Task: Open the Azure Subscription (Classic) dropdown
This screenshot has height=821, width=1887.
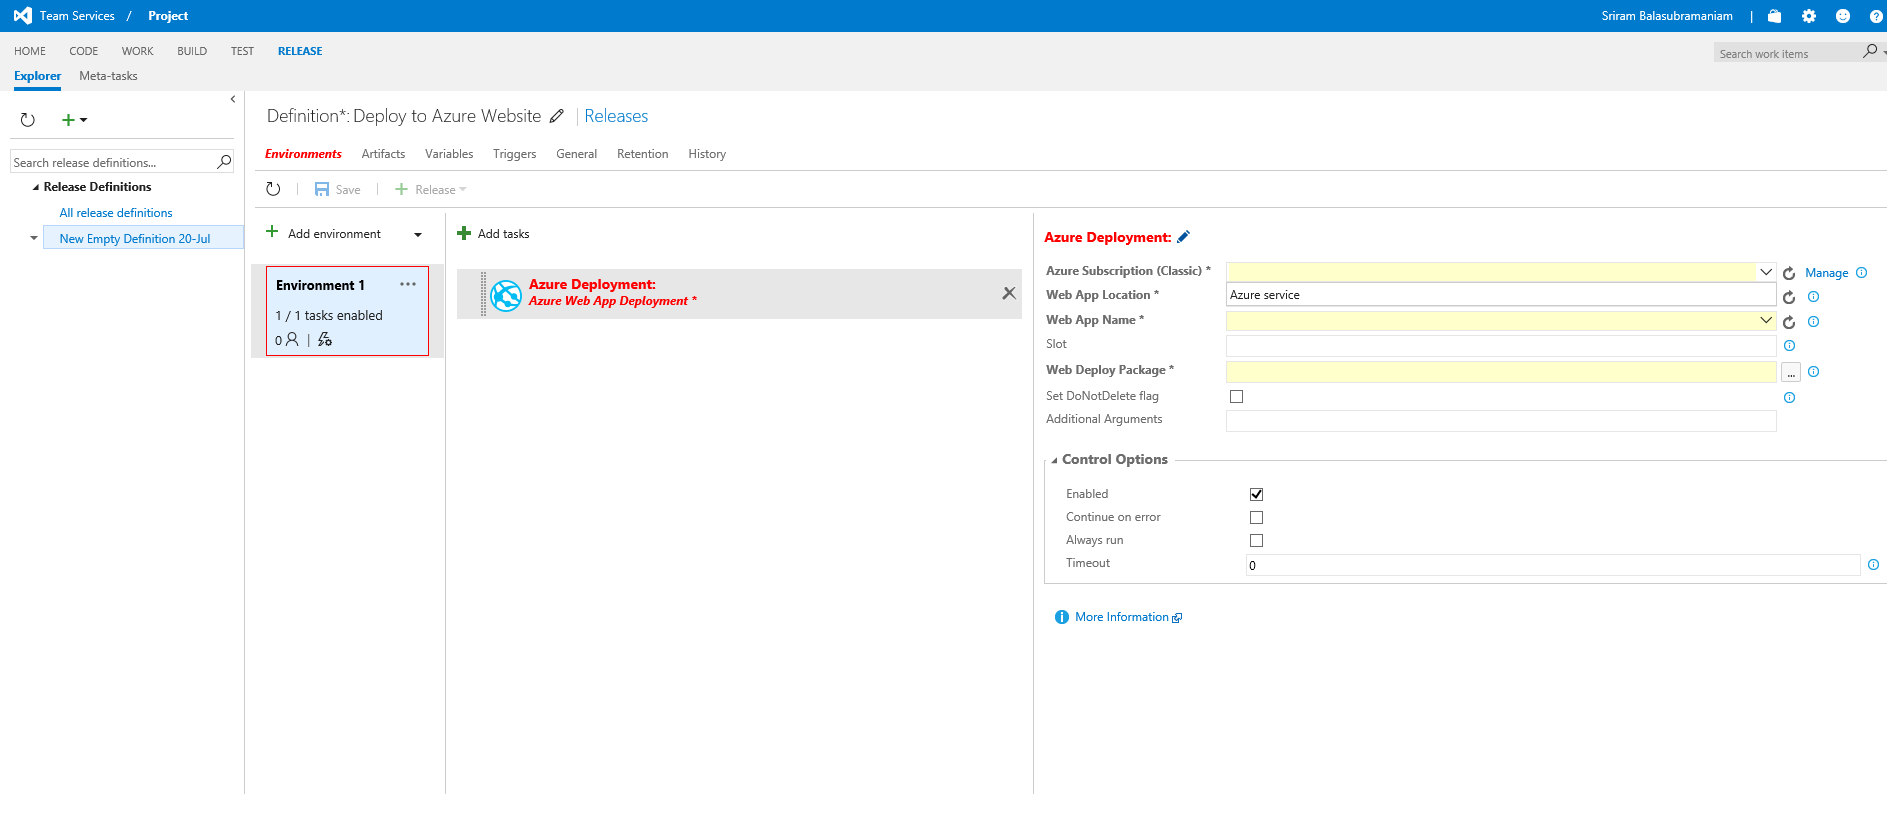Action: click(1766, 272)
